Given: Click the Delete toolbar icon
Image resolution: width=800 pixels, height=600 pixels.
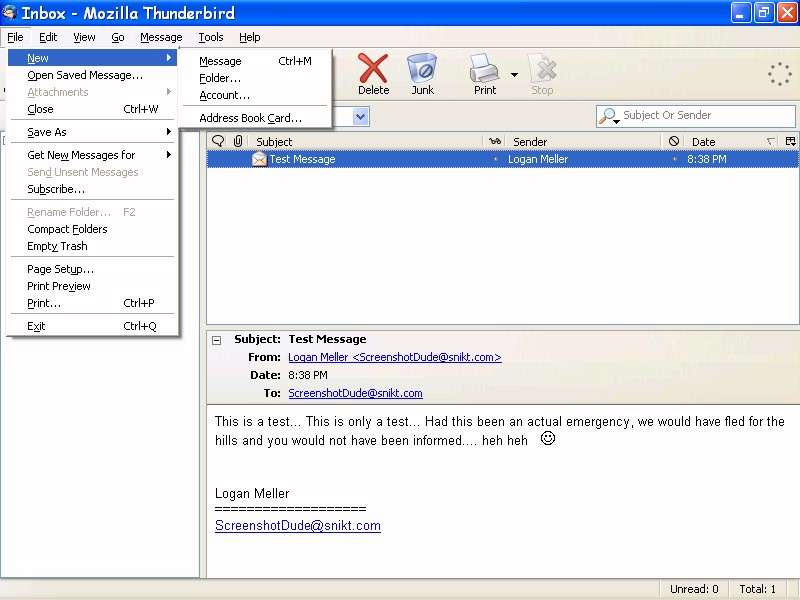Looking at the screenshot, I should coord(373,74).
